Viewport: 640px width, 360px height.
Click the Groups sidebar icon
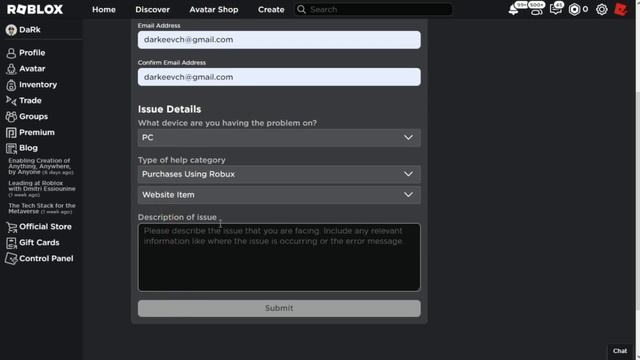click(11, 117)
